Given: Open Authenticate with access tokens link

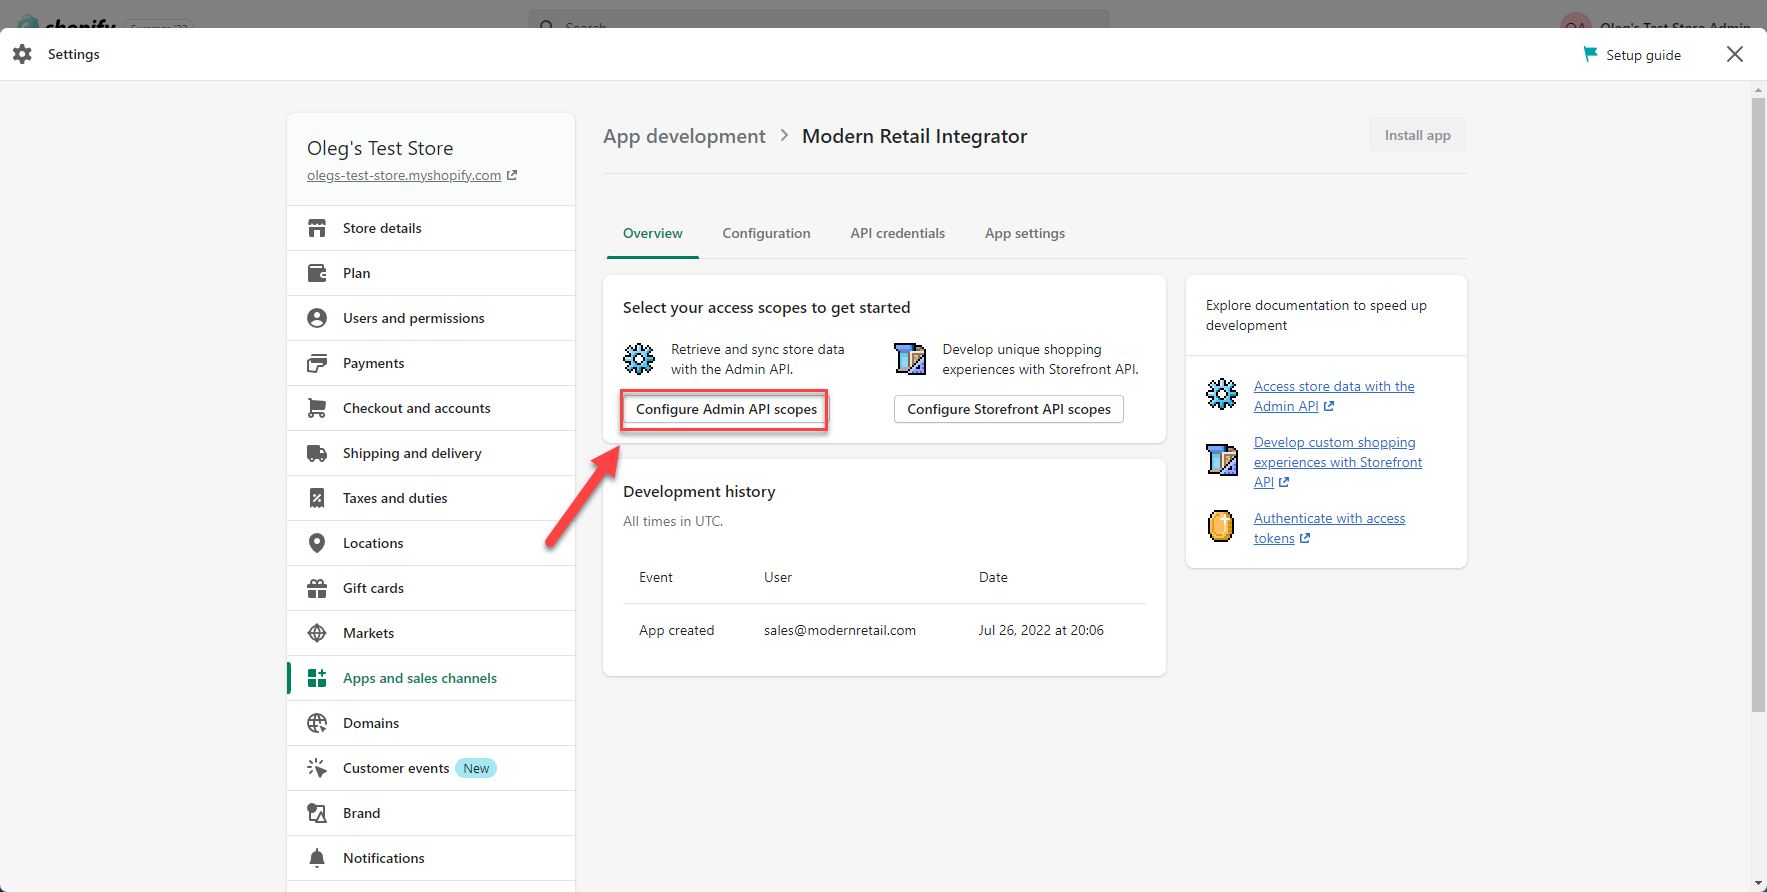Looking at the screenshot, I should (x=1330, y=528).
